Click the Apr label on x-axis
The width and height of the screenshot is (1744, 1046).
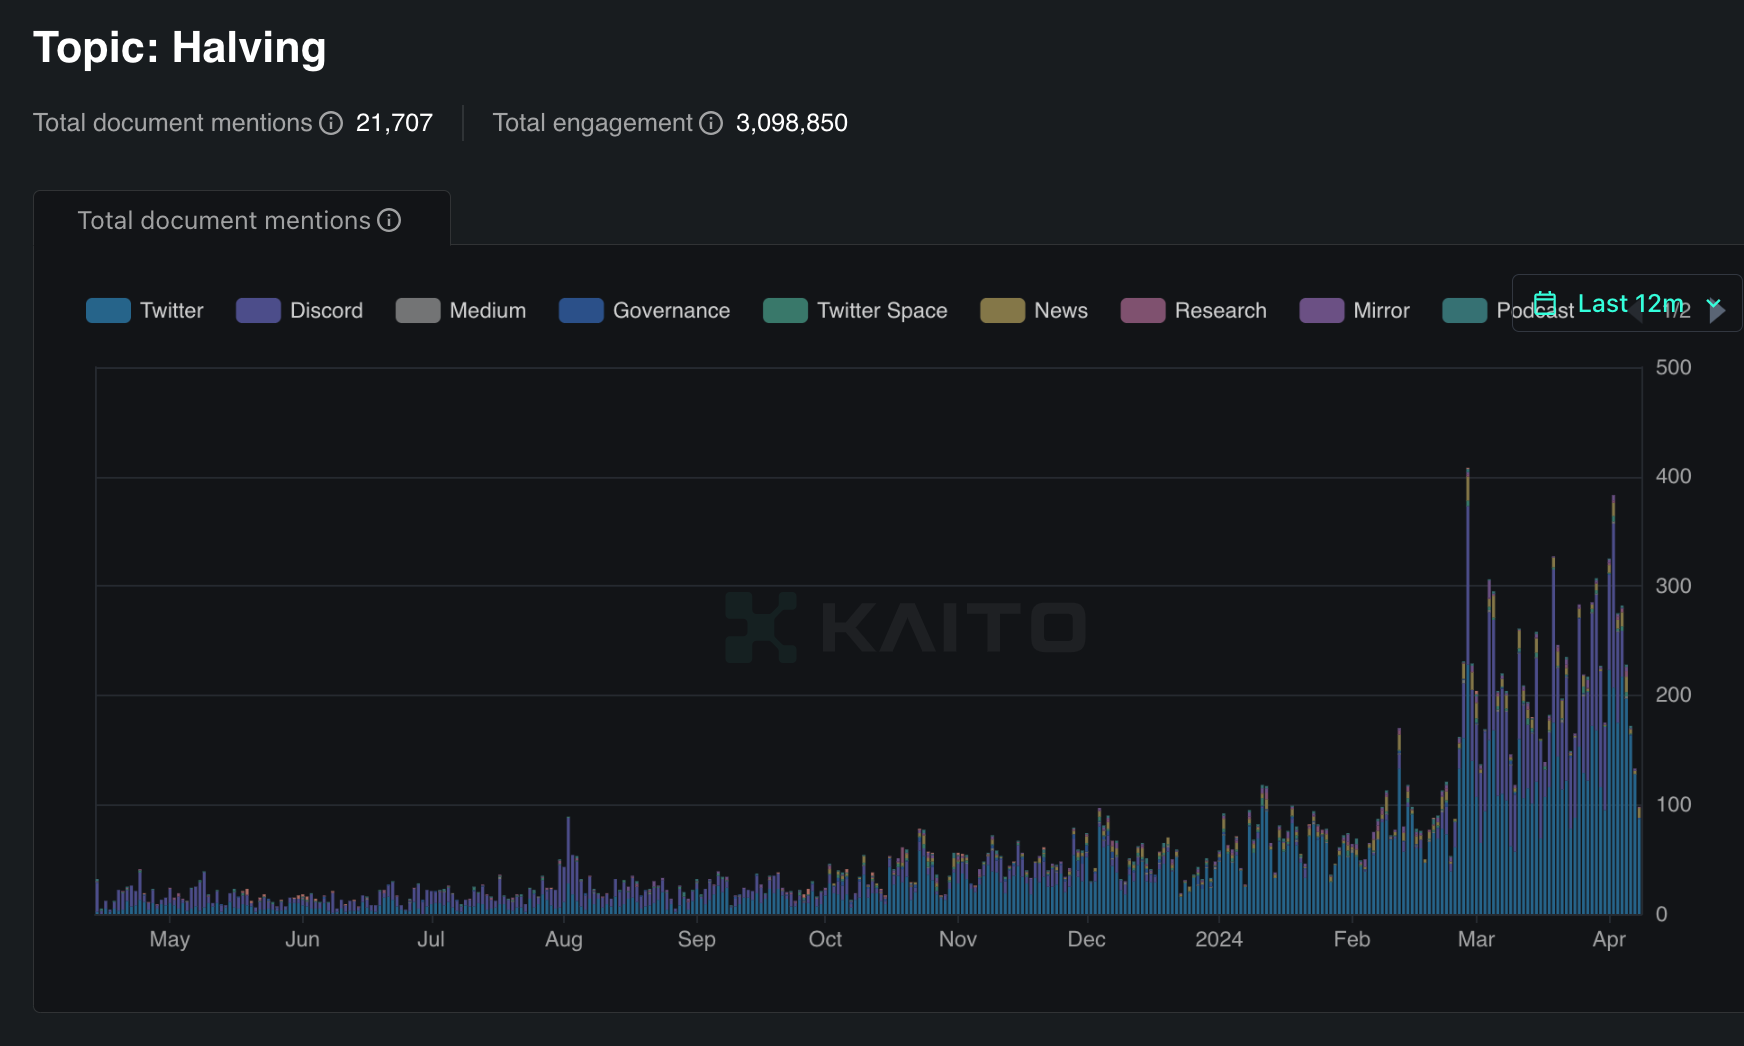(x=1609, y=939)
